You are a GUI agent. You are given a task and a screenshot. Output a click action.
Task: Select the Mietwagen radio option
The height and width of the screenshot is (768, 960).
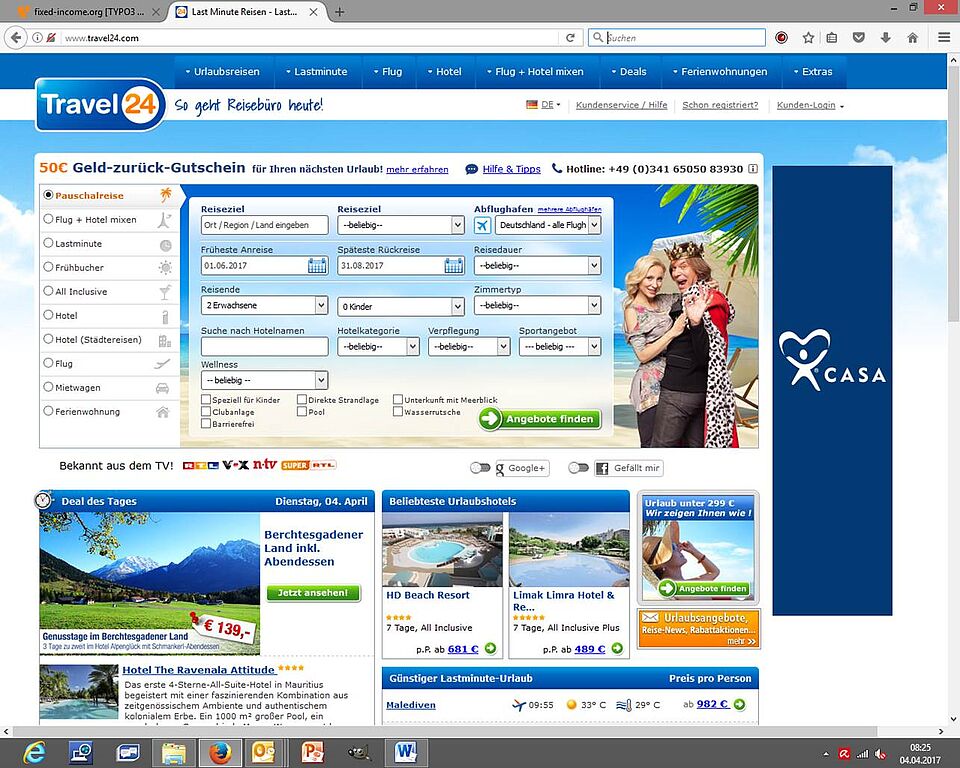point(48,387)
